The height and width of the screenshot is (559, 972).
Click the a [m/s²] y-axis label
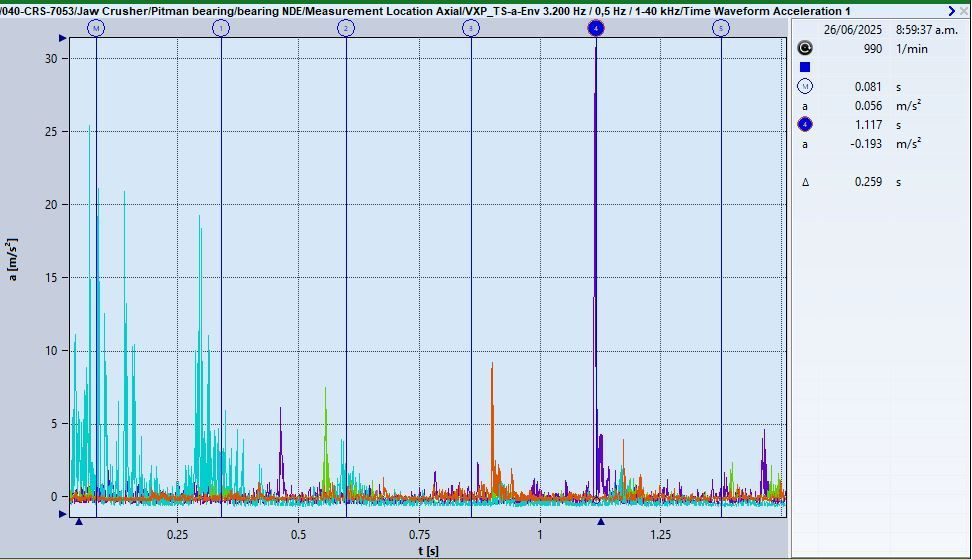pos(13,259)
